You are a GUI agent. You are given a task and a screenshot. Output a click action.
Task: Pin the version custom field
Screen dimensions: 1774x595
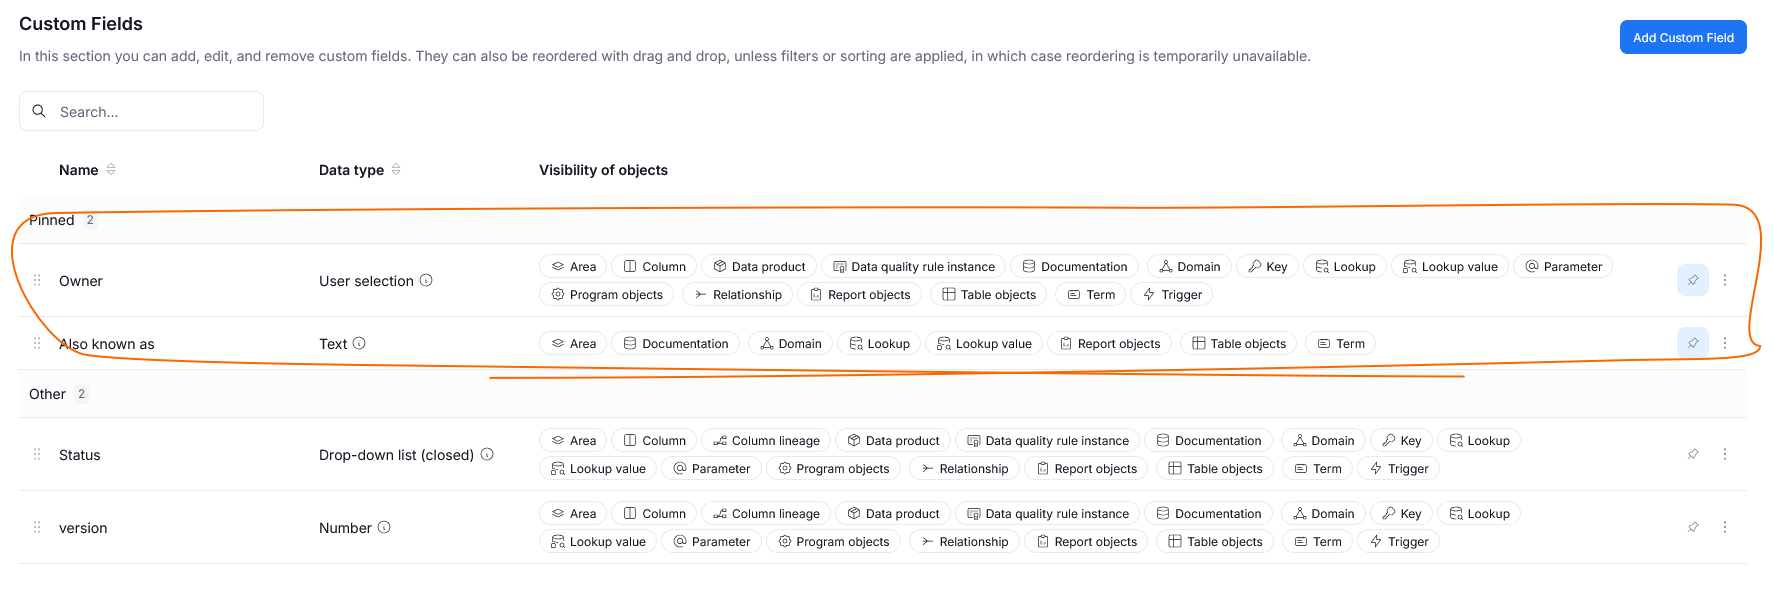1693,527
